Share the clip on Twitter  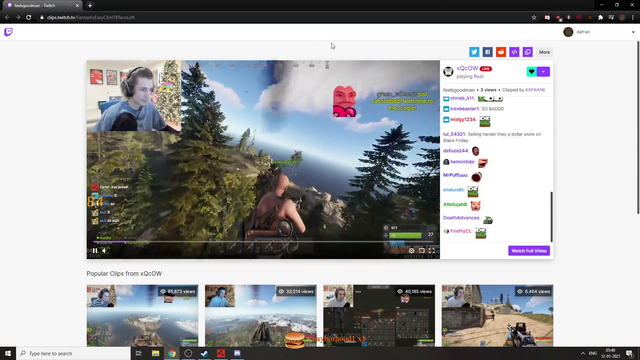(474, 52)
